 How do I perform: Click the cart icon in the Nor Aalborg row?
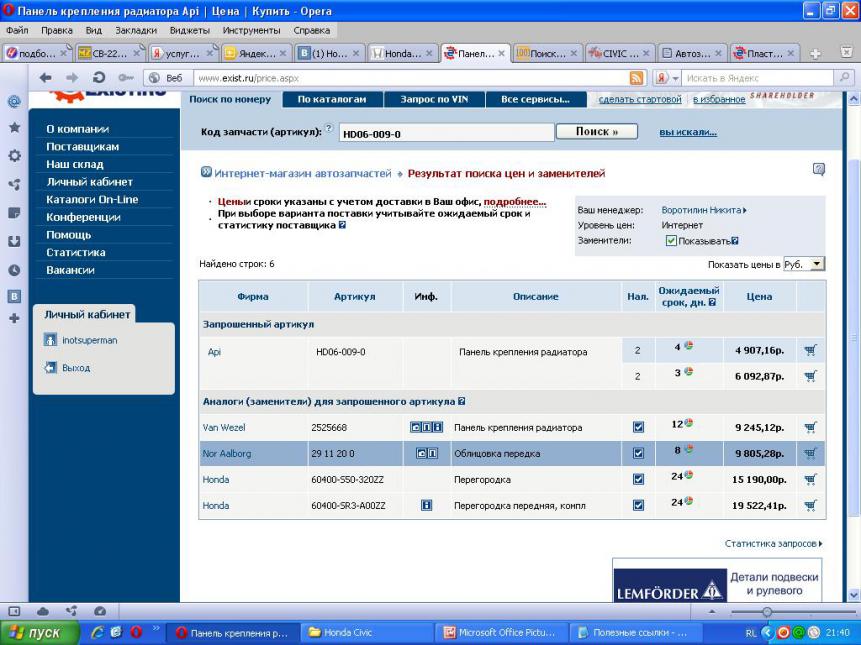(x=810, y=453)
